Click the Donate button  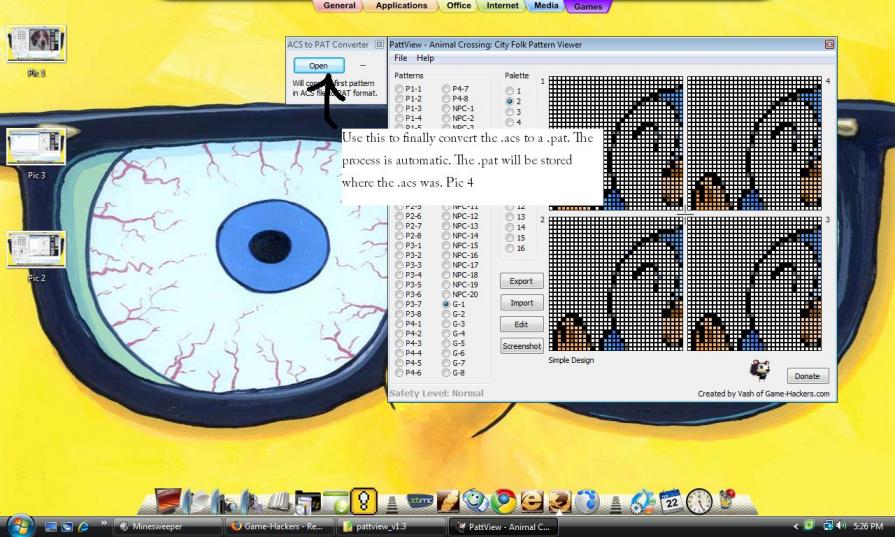click(x=808, y=376)
